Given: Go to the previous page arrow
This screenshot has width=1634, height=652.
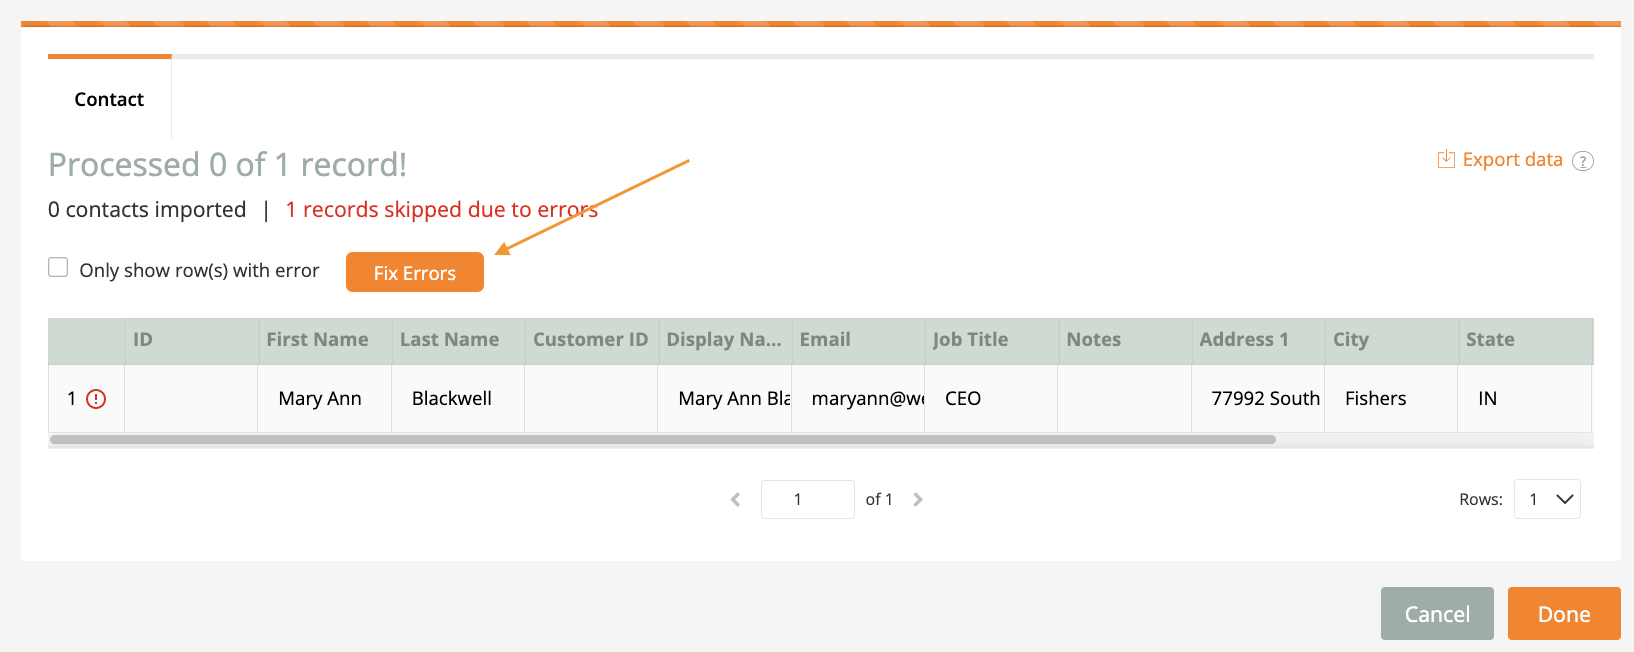Looking at the screenshot, I should coord(736,499).
